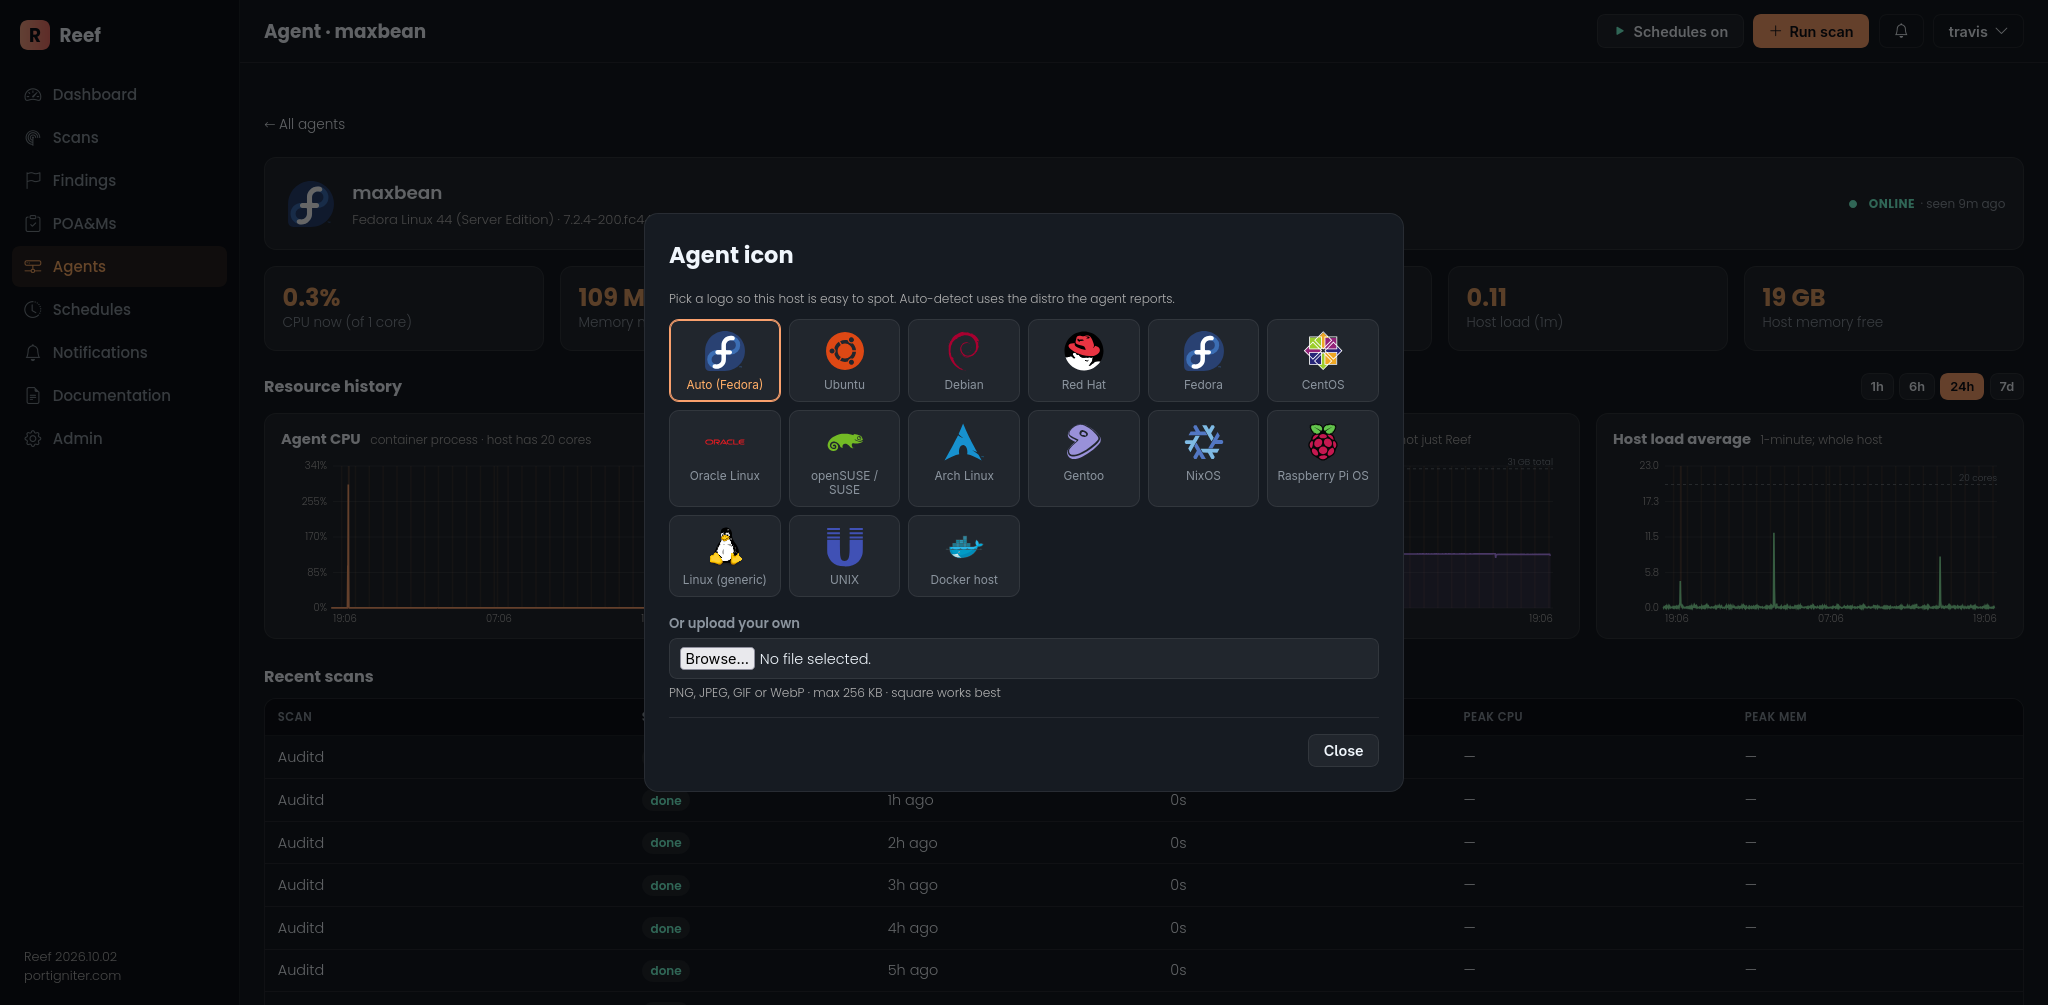The width and height of the screenshot is (2048, 1005).
Task: Click the maxbean agent Fedora avatar
Action: pyautogui.click(x=311, y=204)
